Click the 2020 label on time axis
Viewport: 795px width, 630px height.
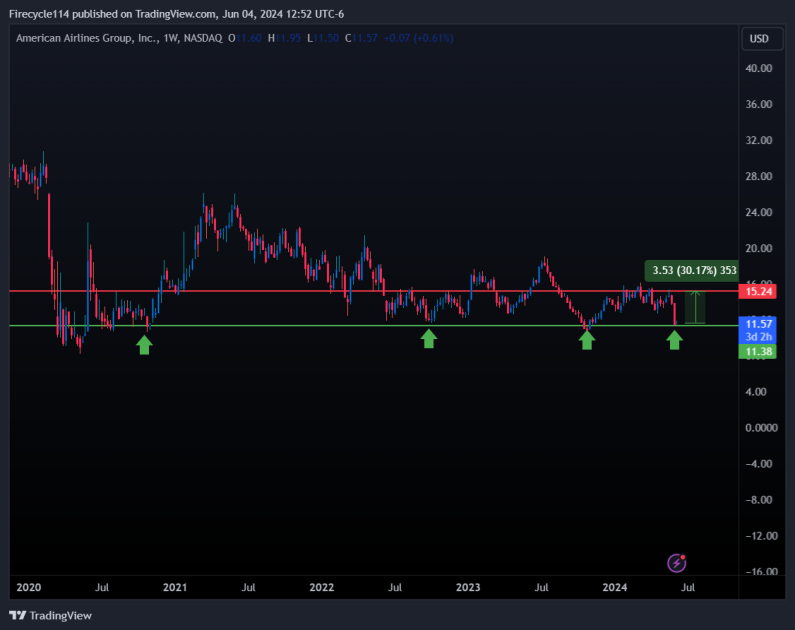pos(28,587)
